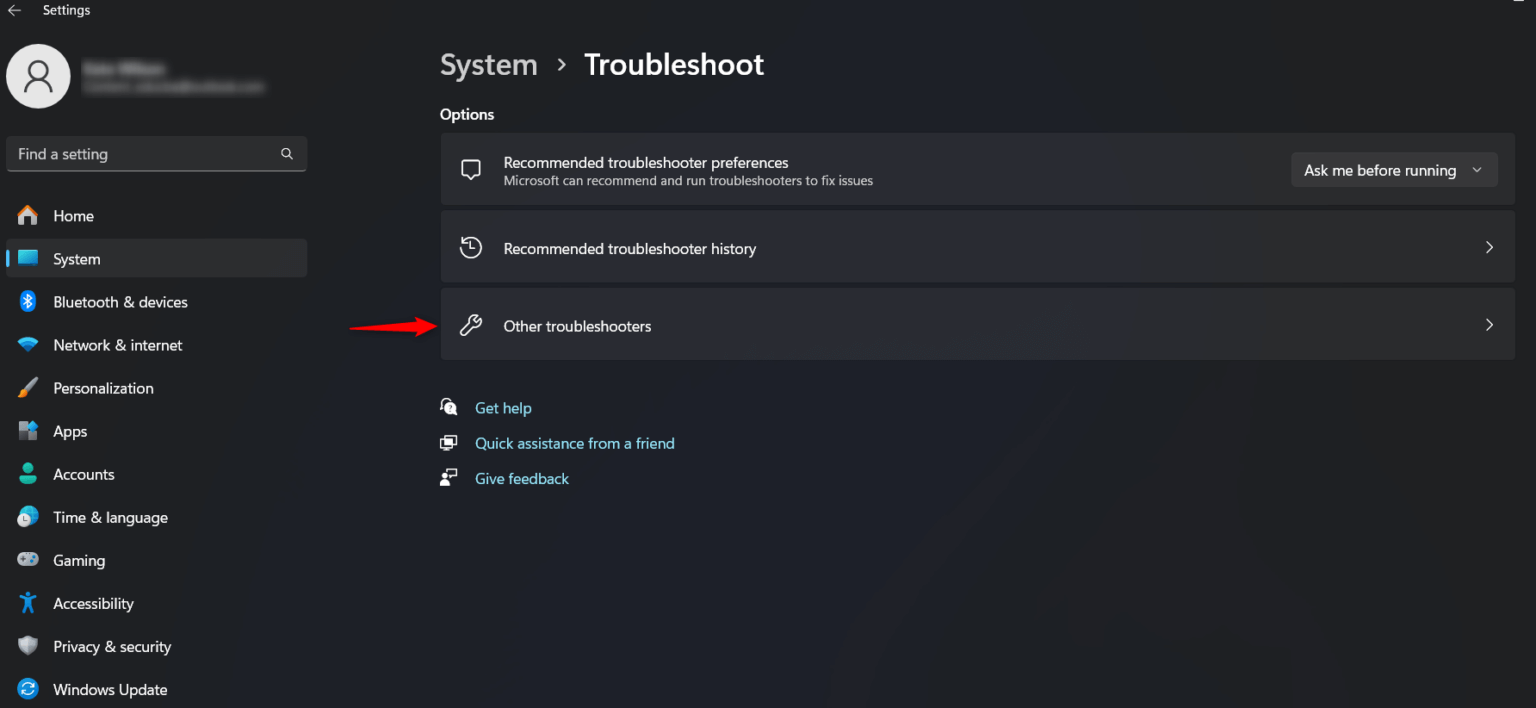Open the Accounts settings icon
Screen dimensions: 1536x708
coord(28,474)
